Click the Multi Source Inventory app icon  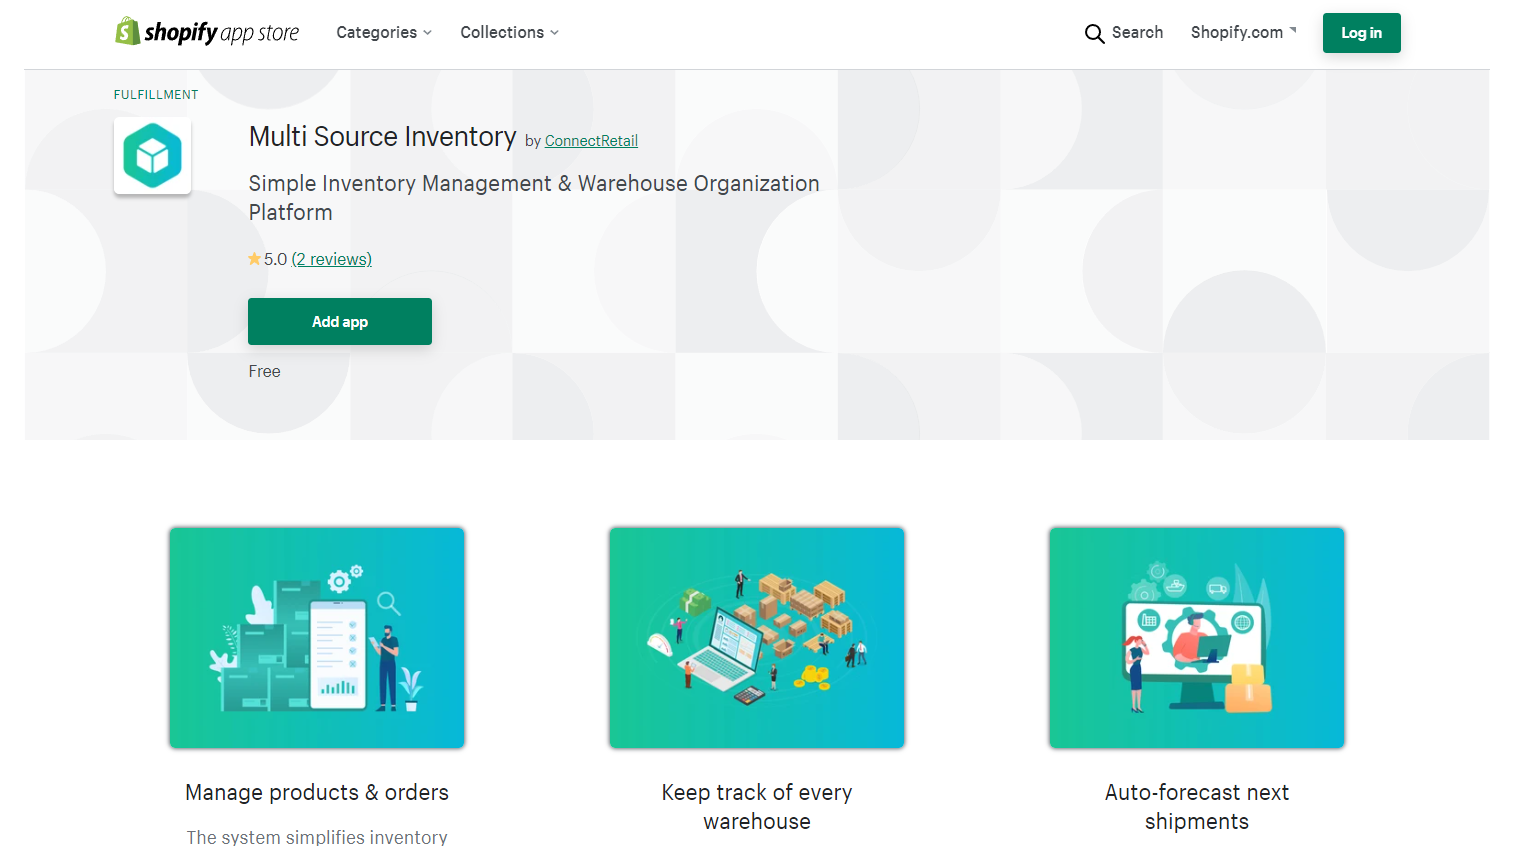[x=152, y=156]
